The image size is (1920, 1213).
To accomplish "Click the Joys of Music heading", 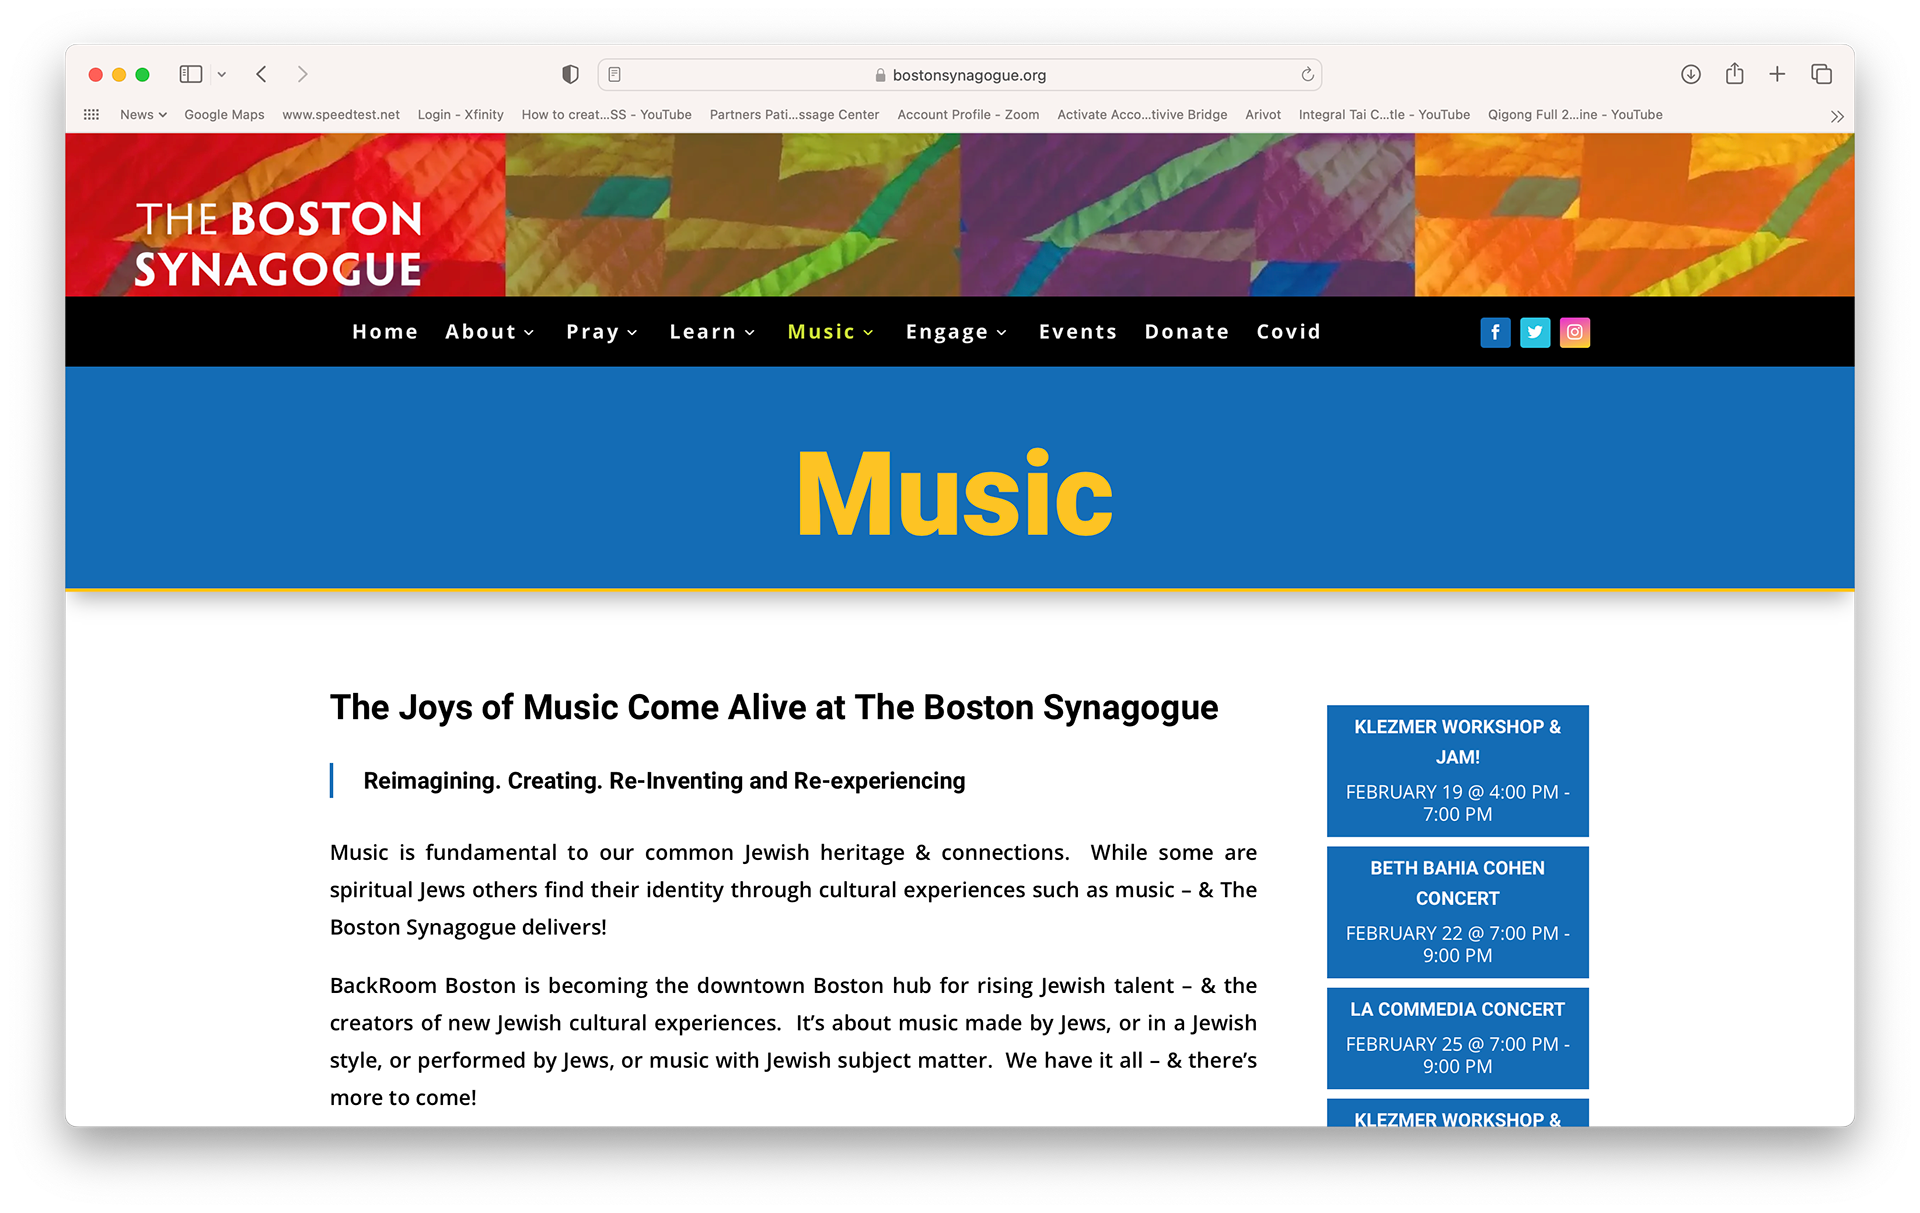I will [774, 707].
